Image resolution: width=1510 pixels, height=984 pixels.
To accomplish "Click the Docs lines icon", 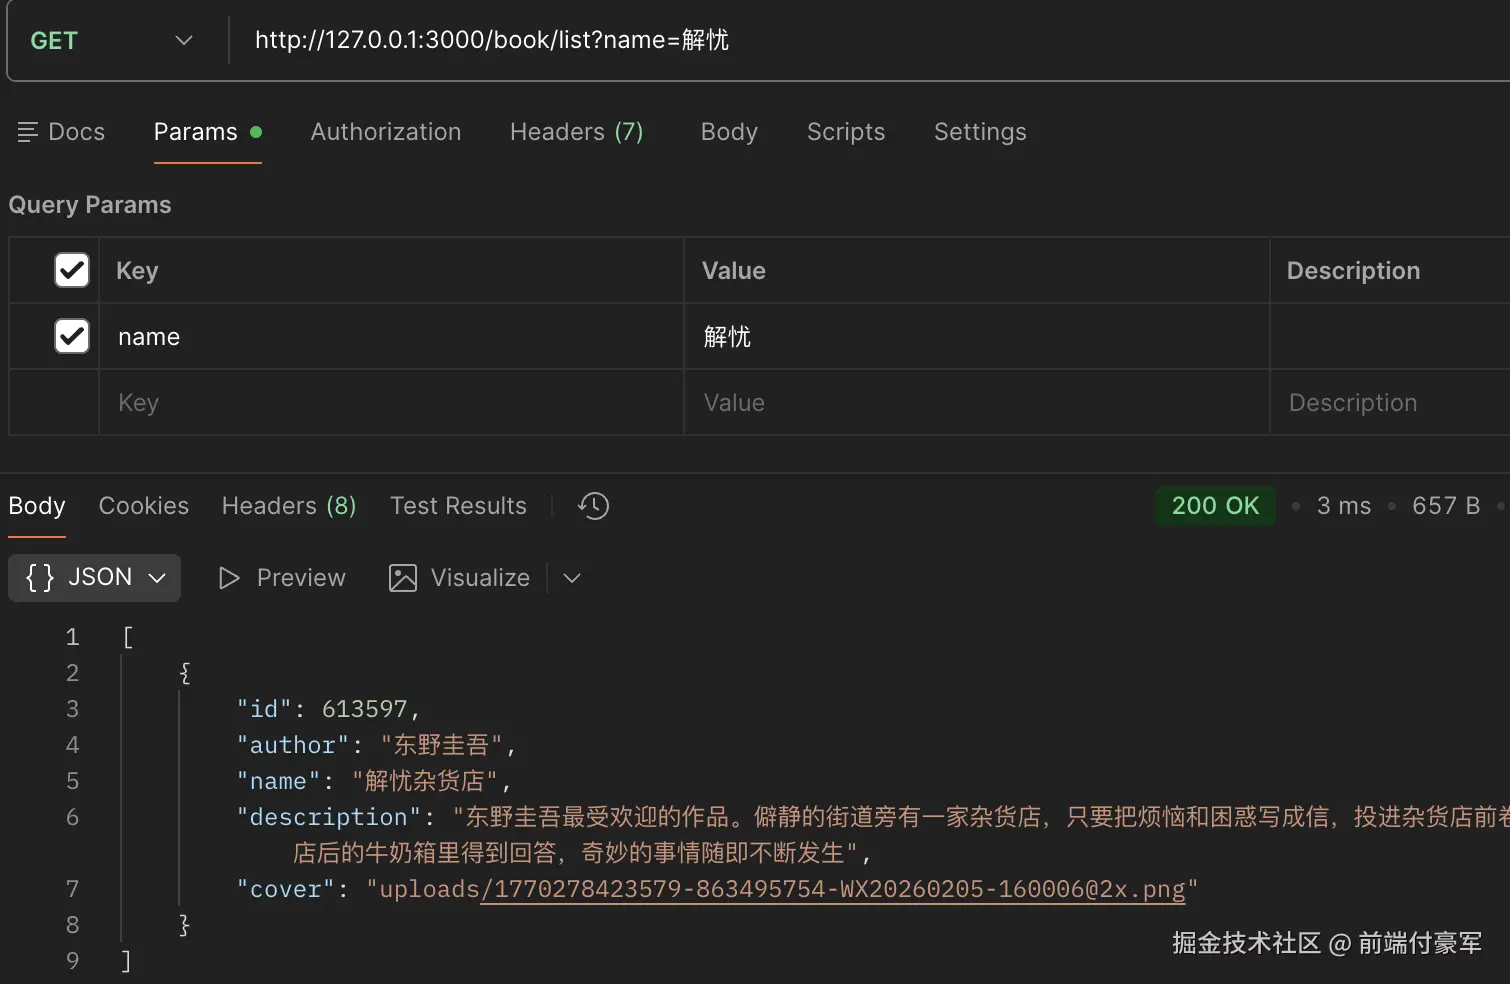I will [28, 132].
